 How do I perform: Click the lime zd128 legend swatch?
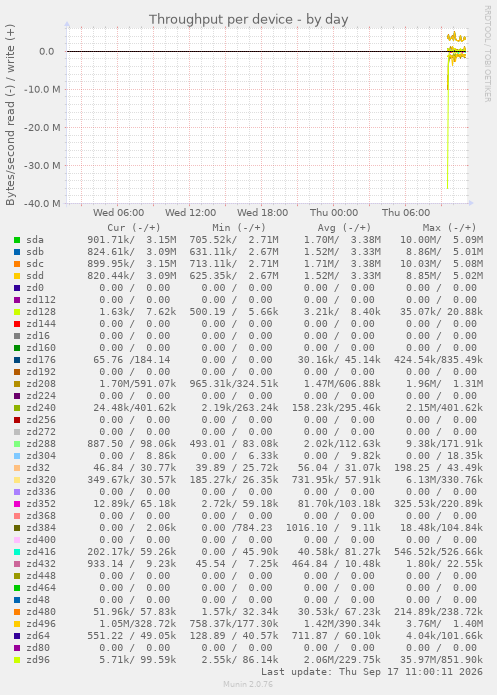pyautogui.click(x=17, y=312)
